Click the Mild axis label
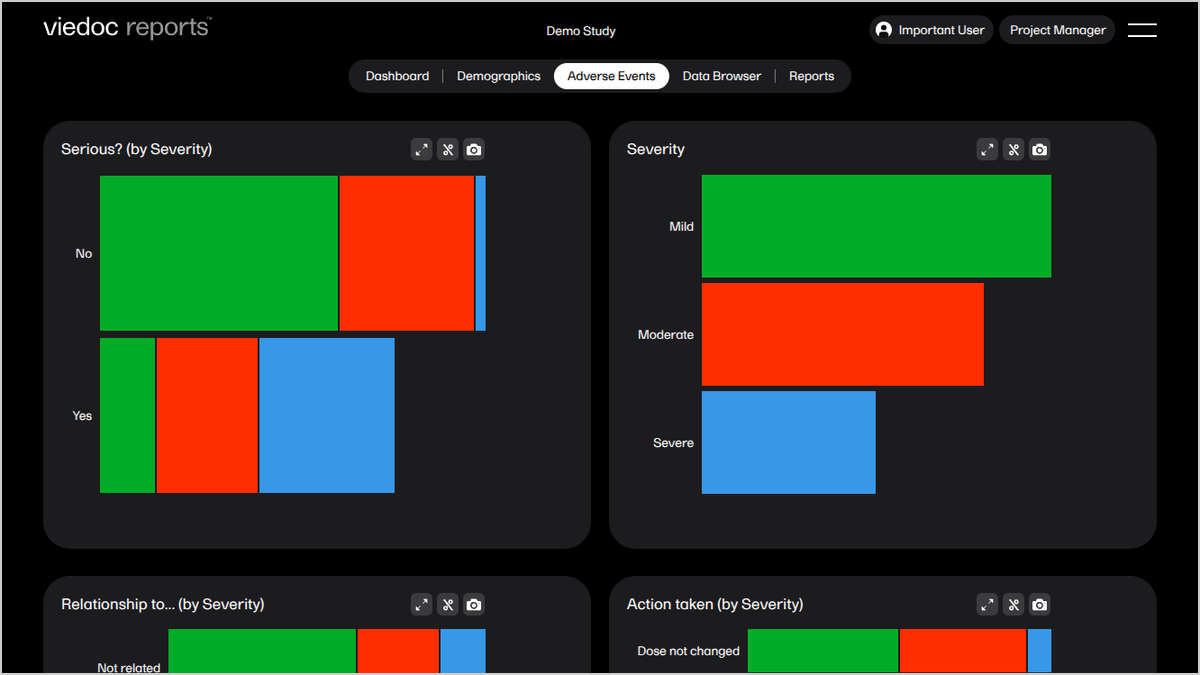Image resolution: width=1200 pixels, height=675 pixels. coord(682,227)
